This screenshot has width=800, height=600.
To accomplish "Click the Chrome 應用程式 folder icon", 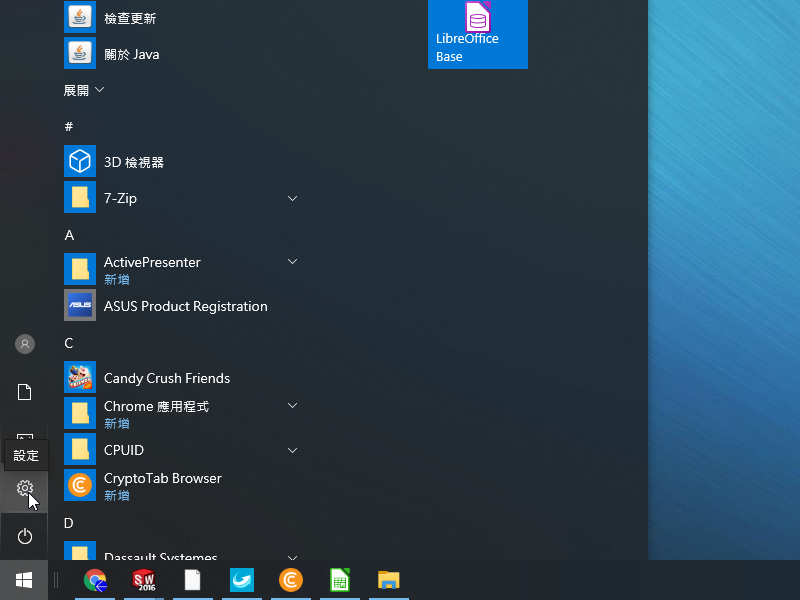I will 80,413.
